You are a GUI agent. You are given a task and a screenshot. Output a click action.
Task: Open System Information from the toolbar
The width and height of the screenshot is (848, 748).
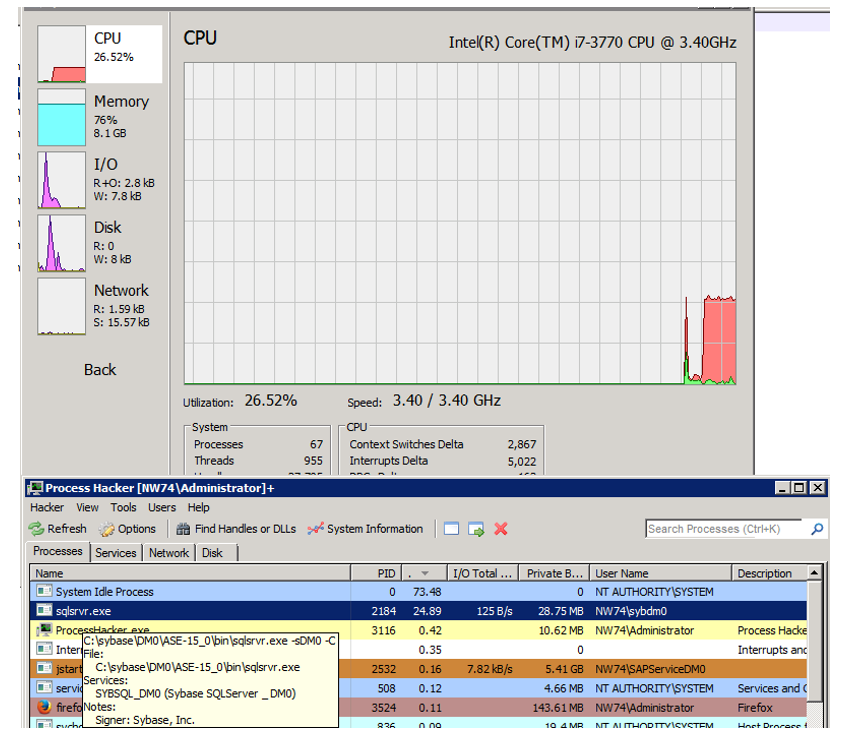tap(365, 529)
